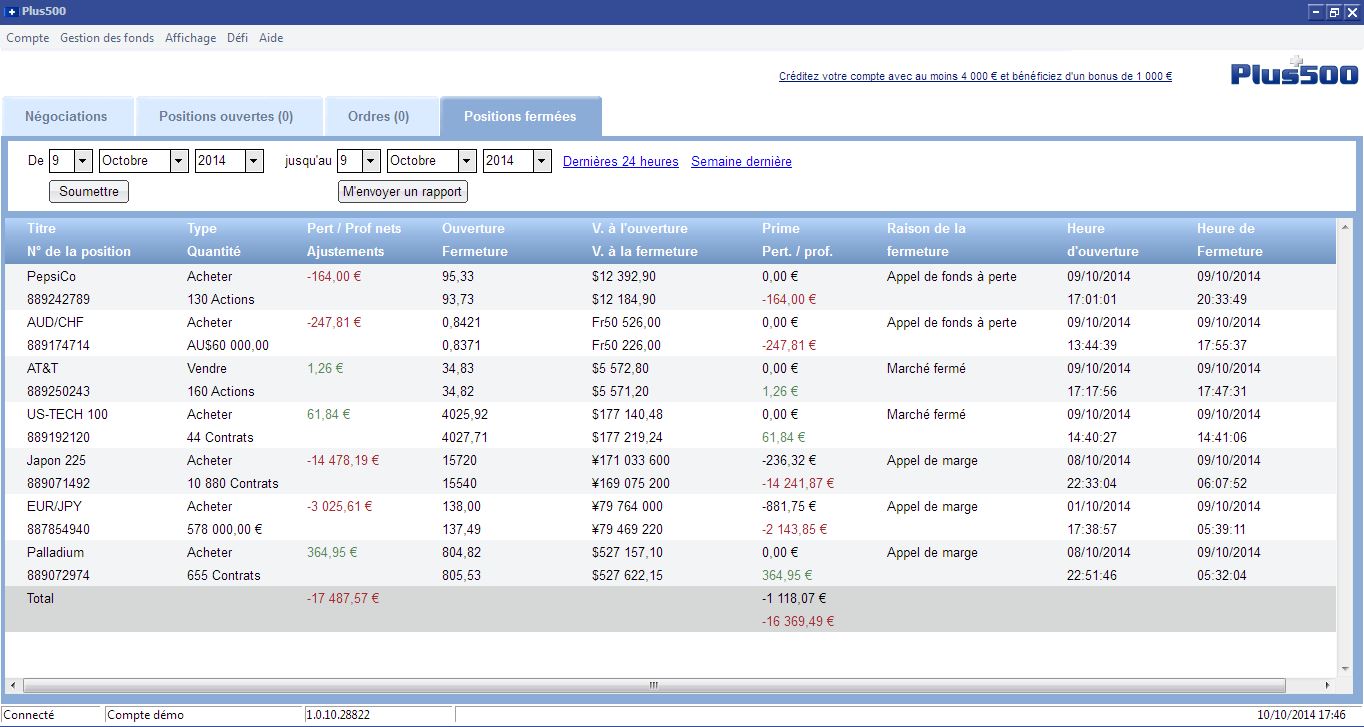Click position number 889071492
Viewport: 1364px width, 727px height.
tap(58, 483)
